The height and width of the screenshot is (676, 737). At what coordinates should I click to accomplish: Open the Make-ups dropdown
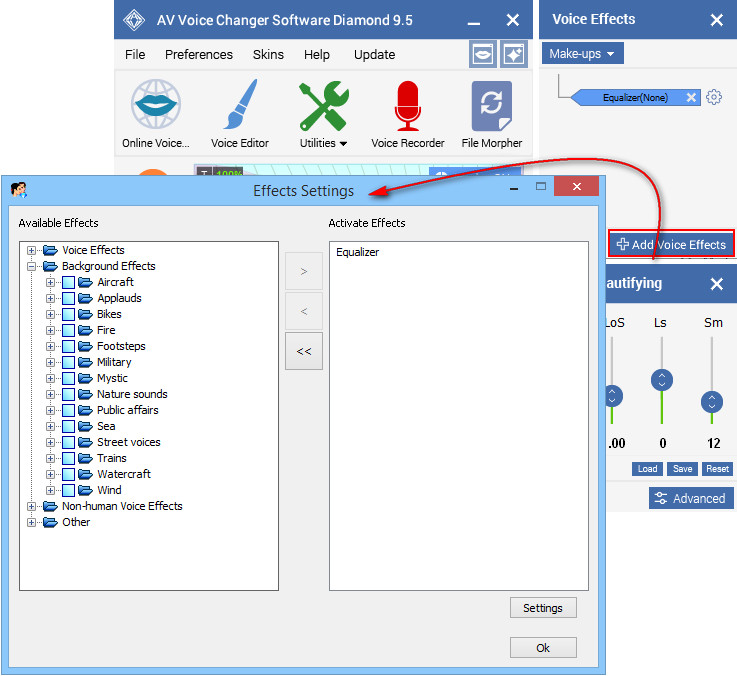click(582, 53)
